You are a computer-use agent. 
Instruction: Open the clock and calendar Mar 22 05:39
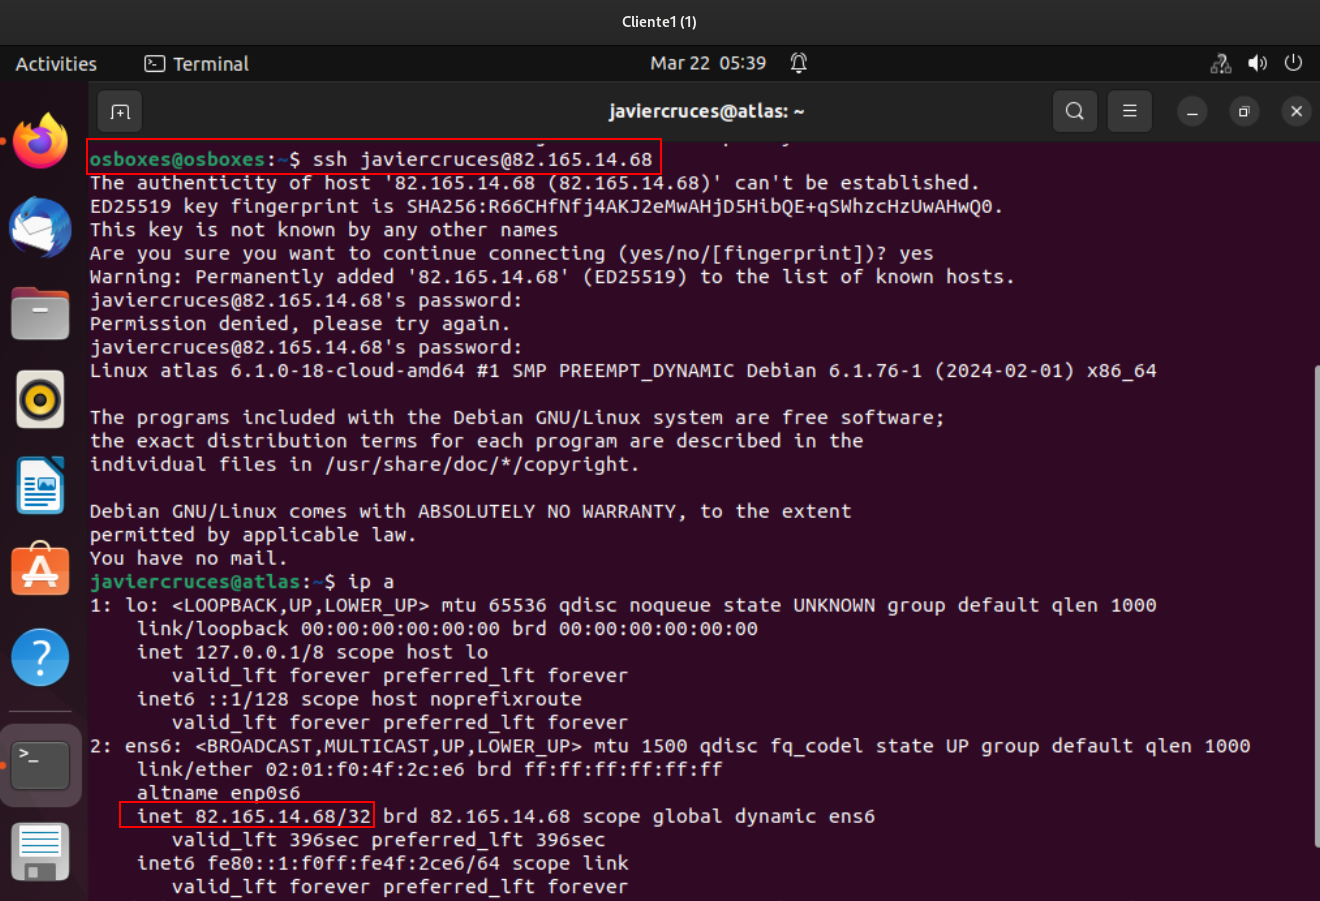[x=708, y=63]
